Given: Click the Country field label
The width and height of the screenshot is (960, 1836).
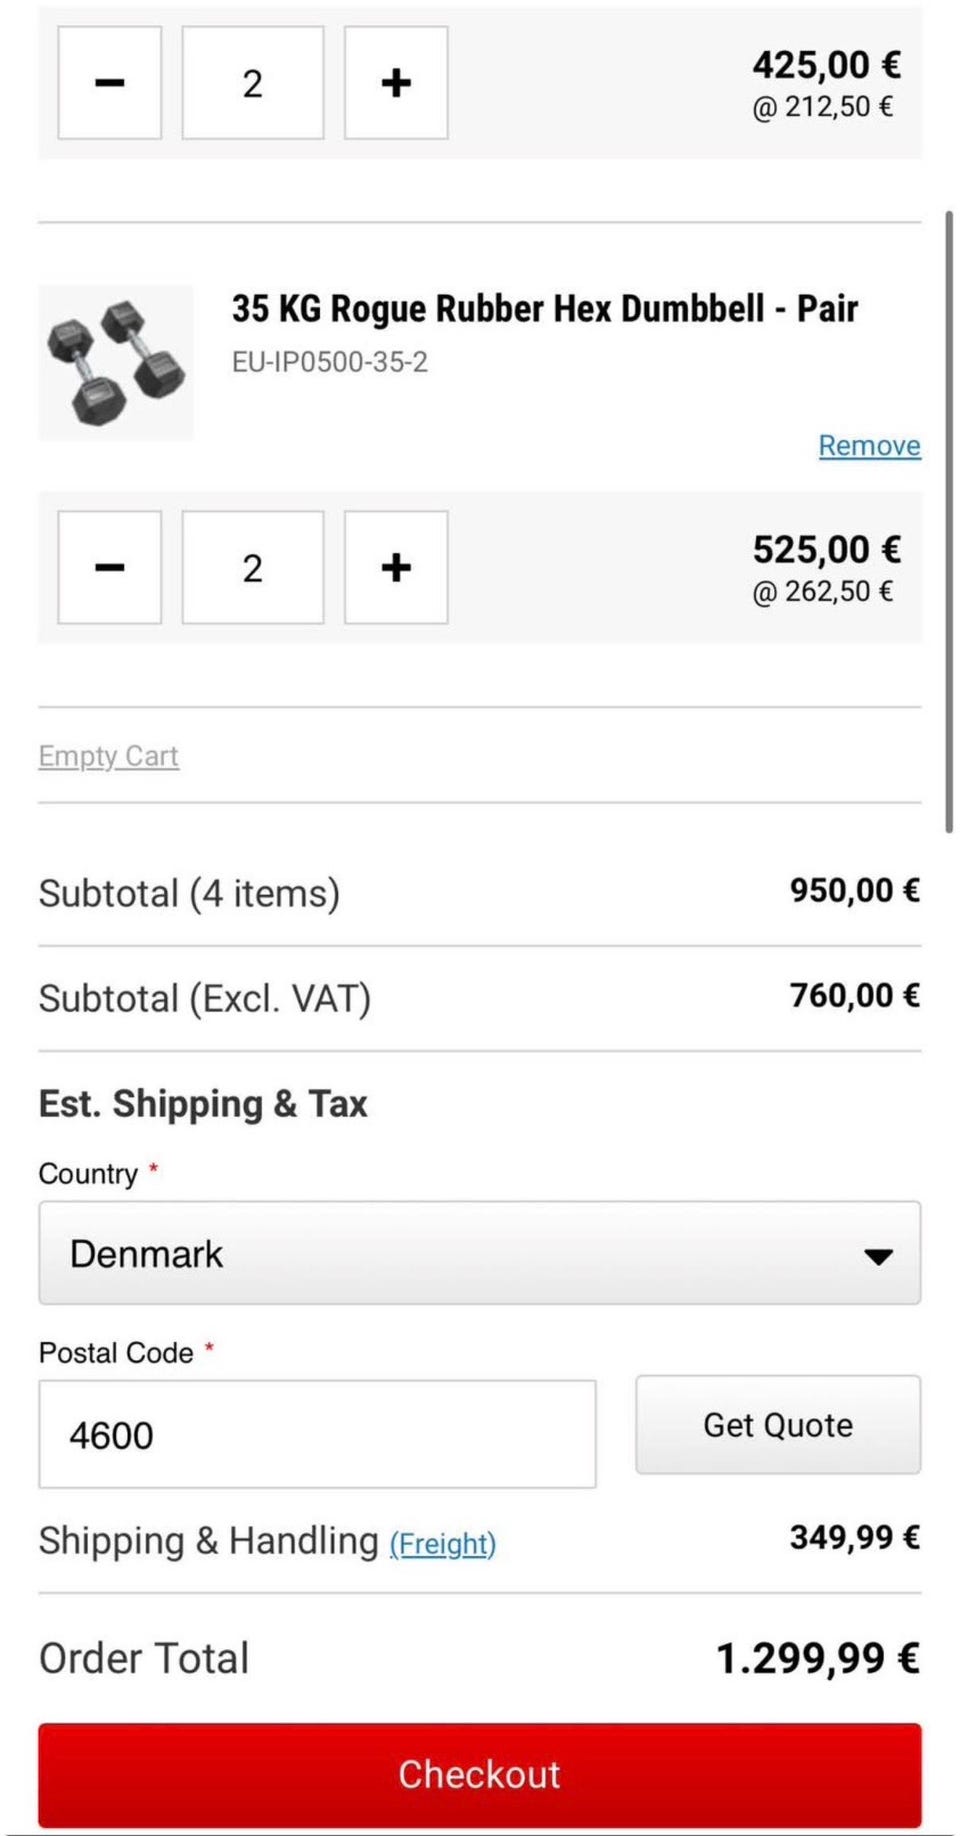Looking at the screenshot, I should click(88, 1174).
